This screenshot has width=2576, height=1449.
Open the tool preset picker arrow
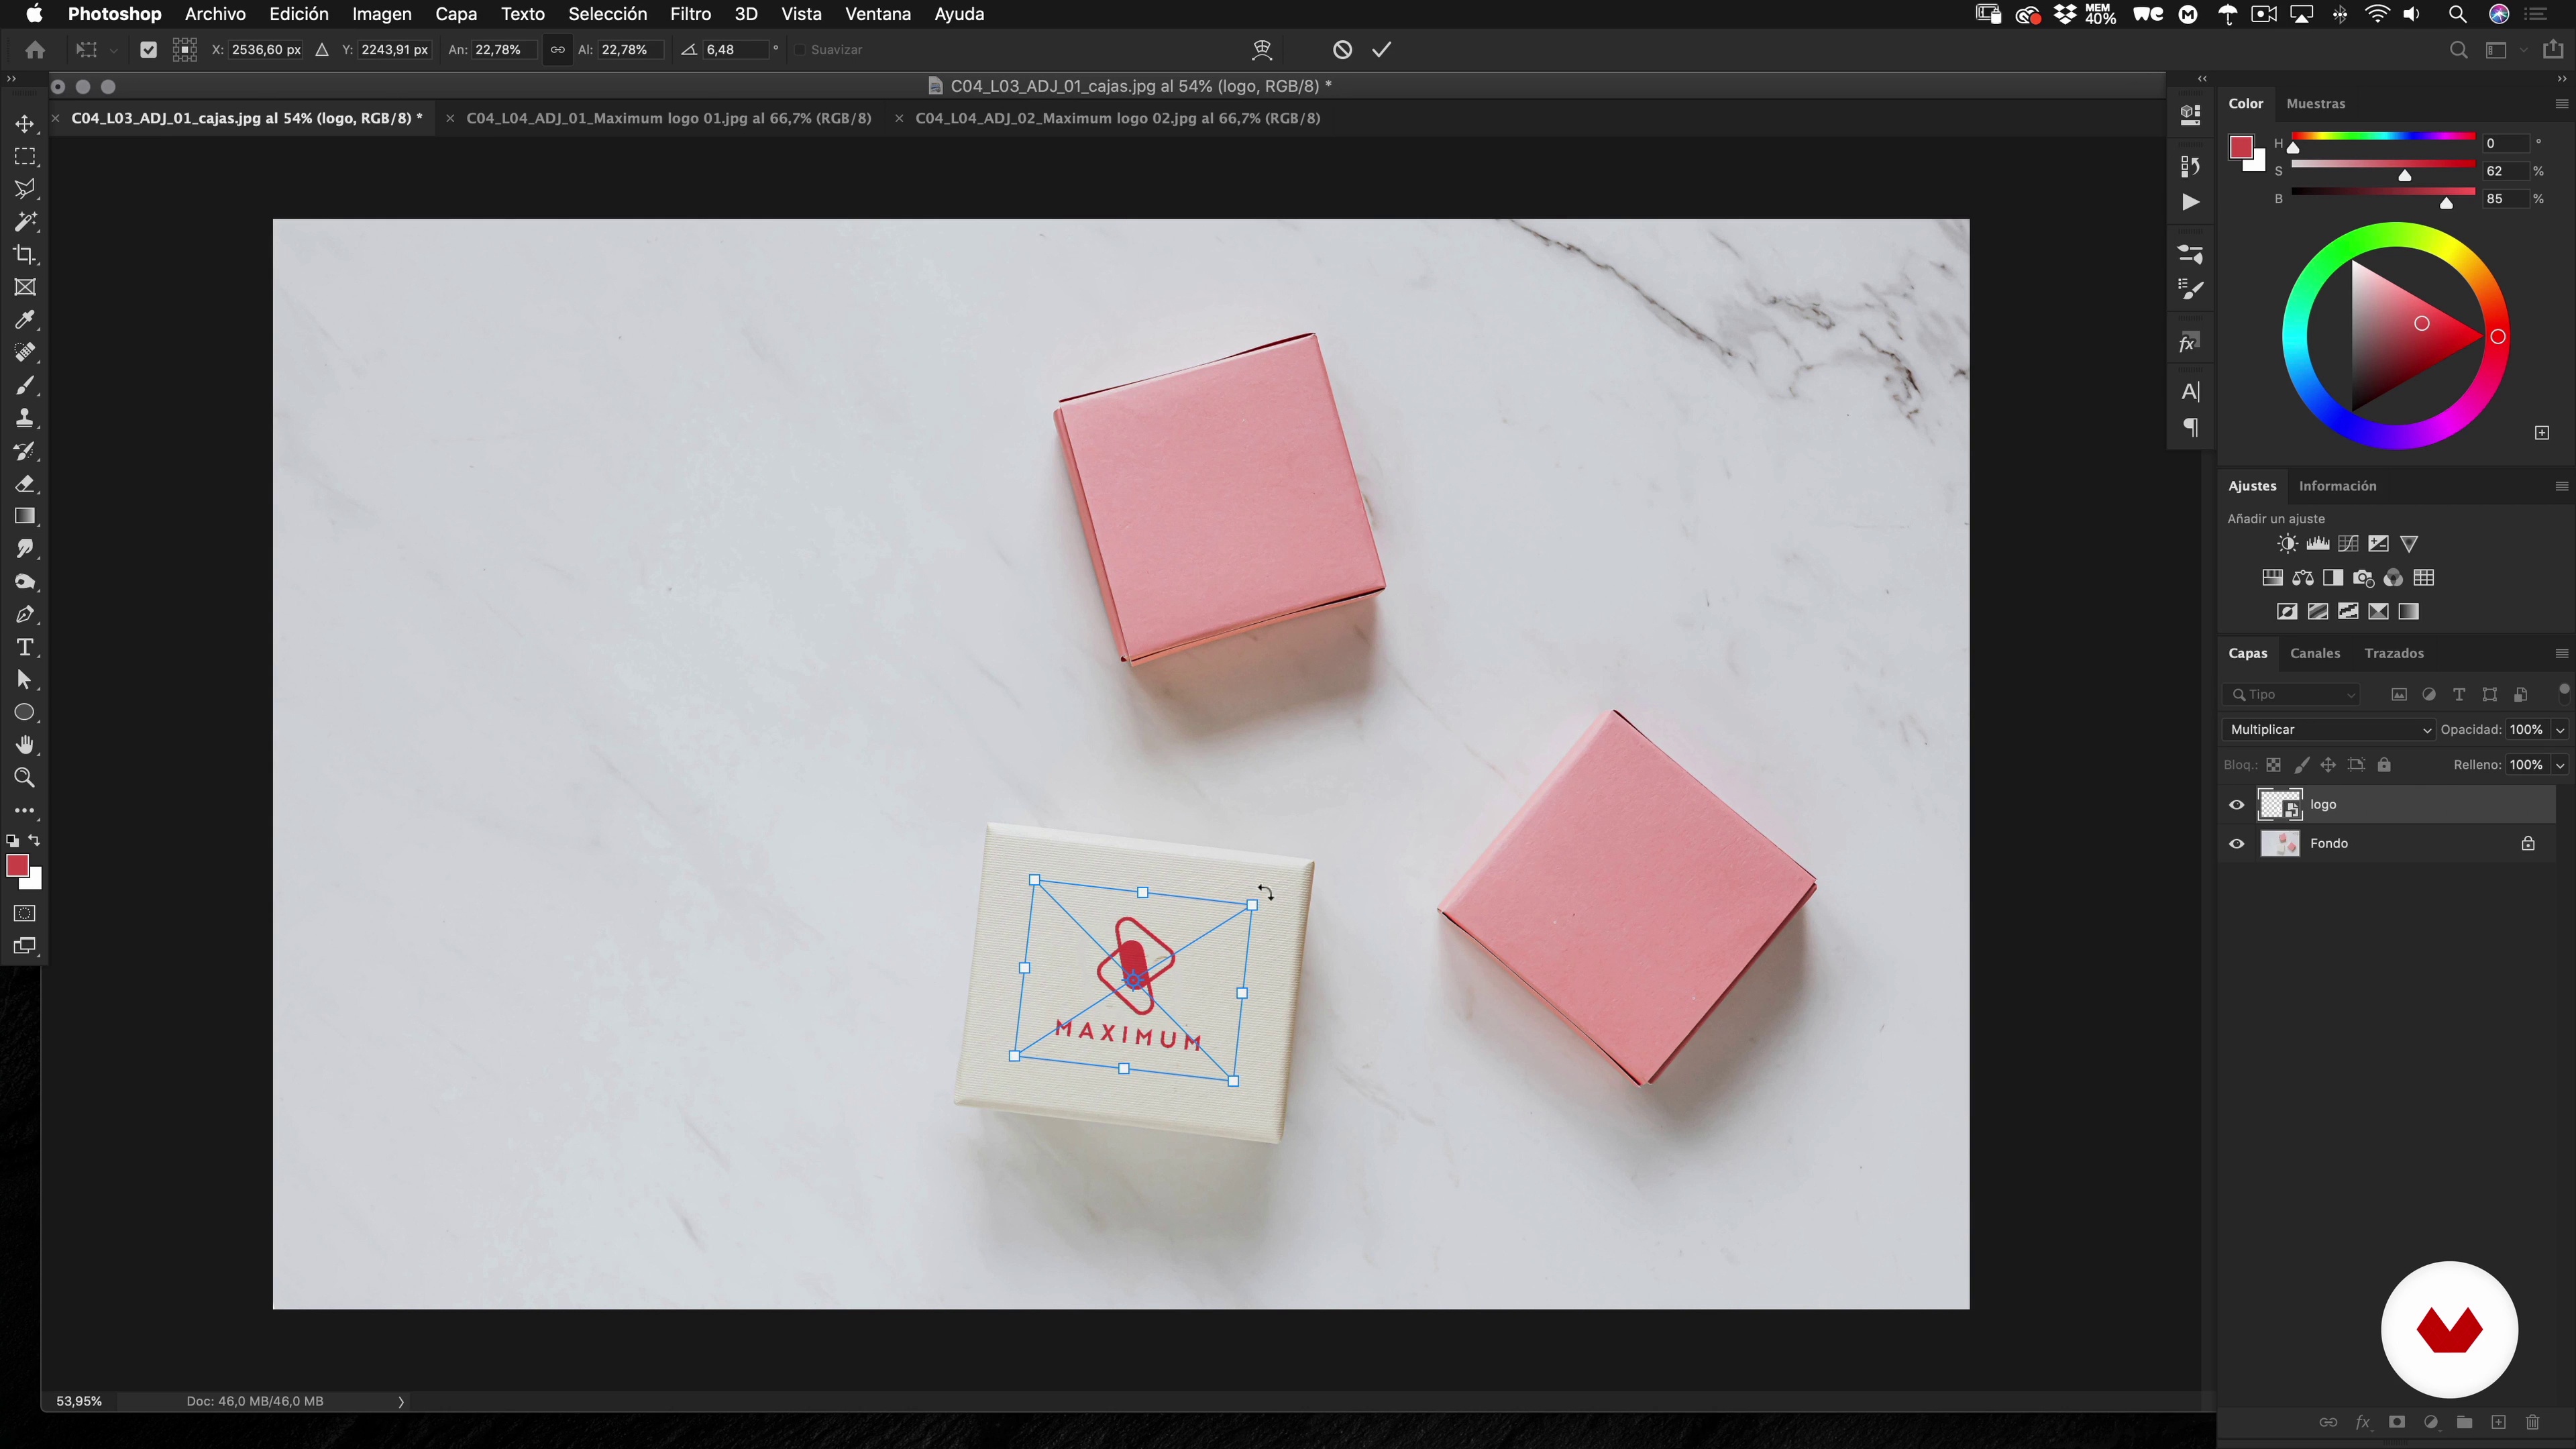pos(113,50)
